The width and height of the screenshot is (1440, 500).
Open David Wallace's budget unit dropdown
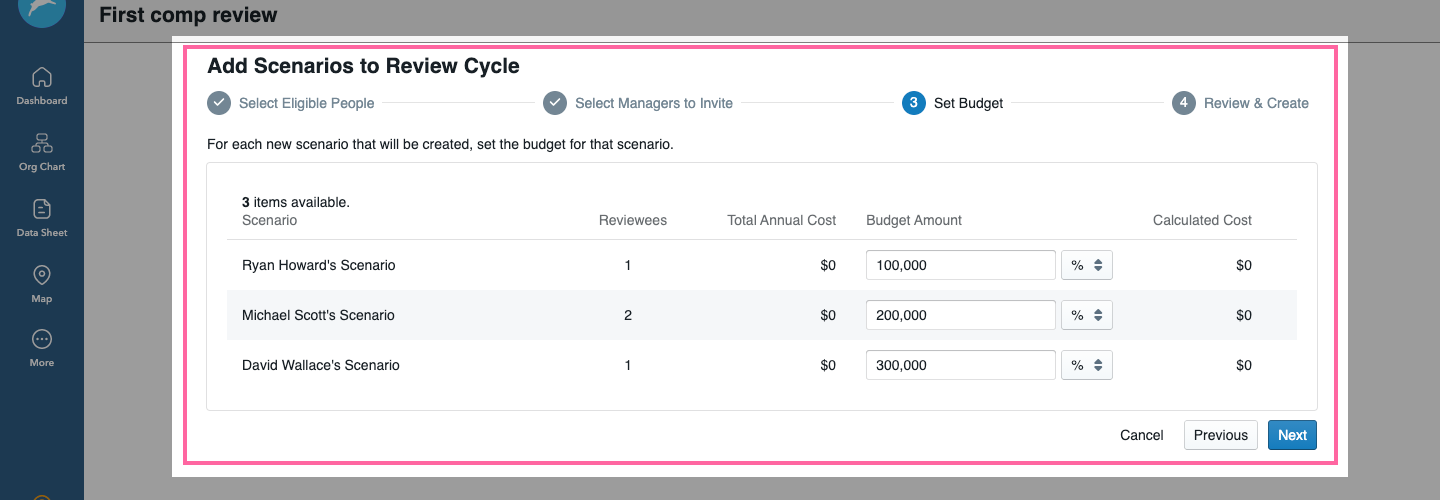coord(1087,365)
